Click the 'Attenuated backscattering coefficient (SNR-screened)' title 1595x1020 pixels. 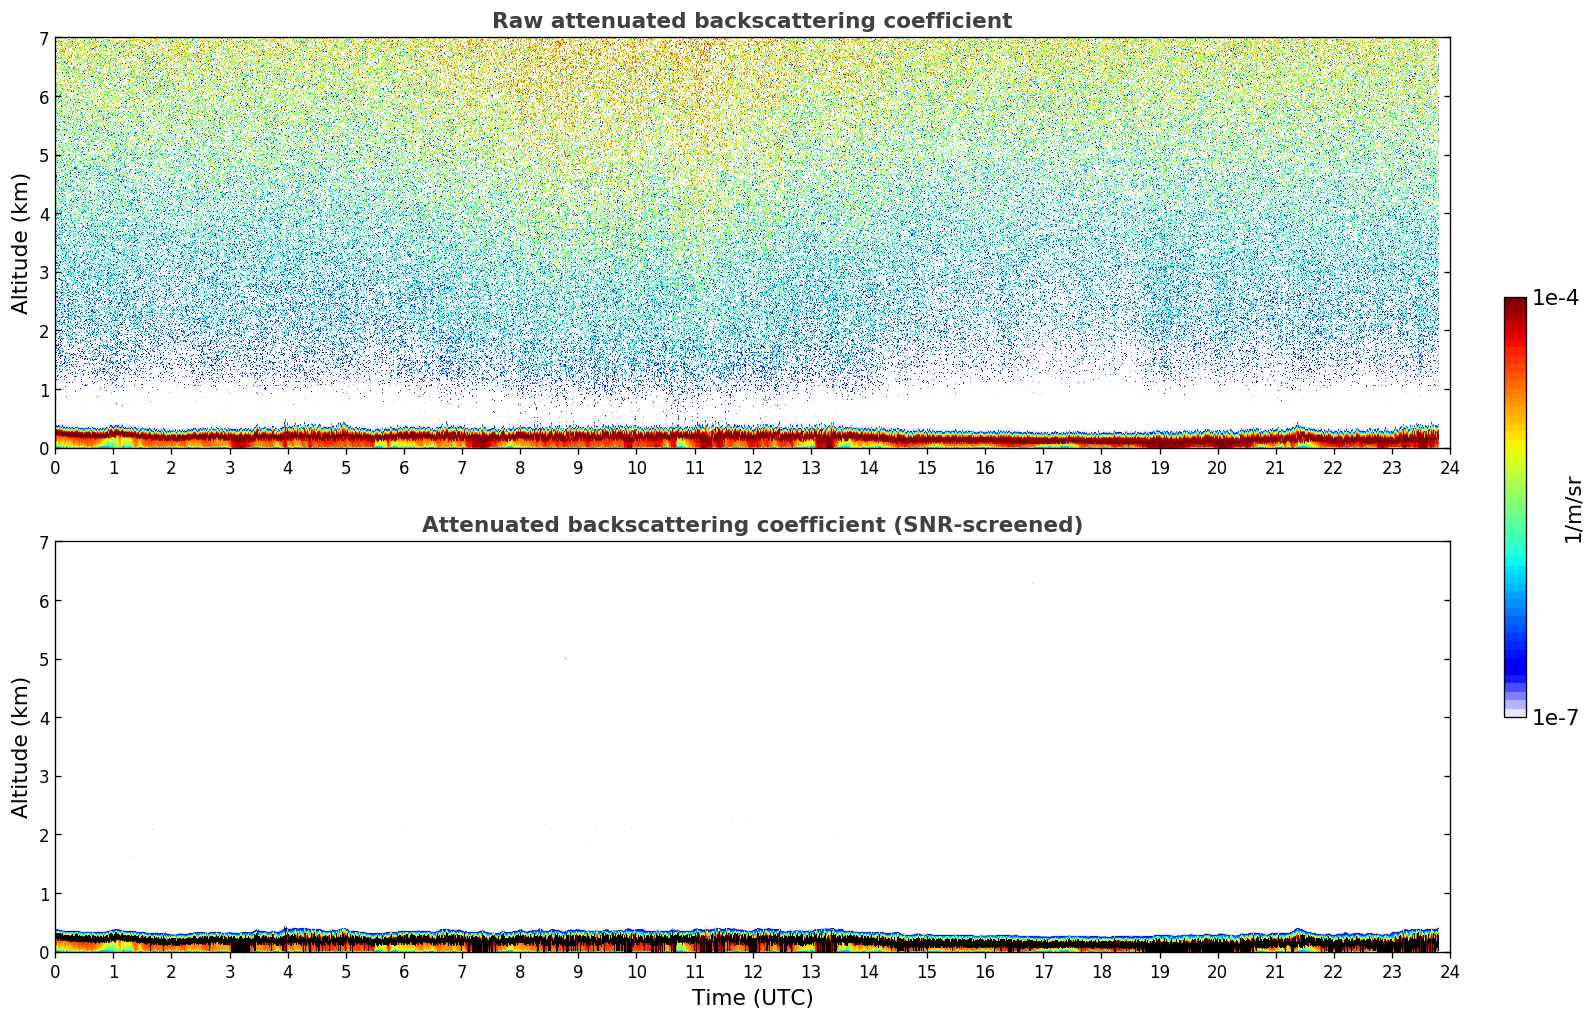click(751, 525)
